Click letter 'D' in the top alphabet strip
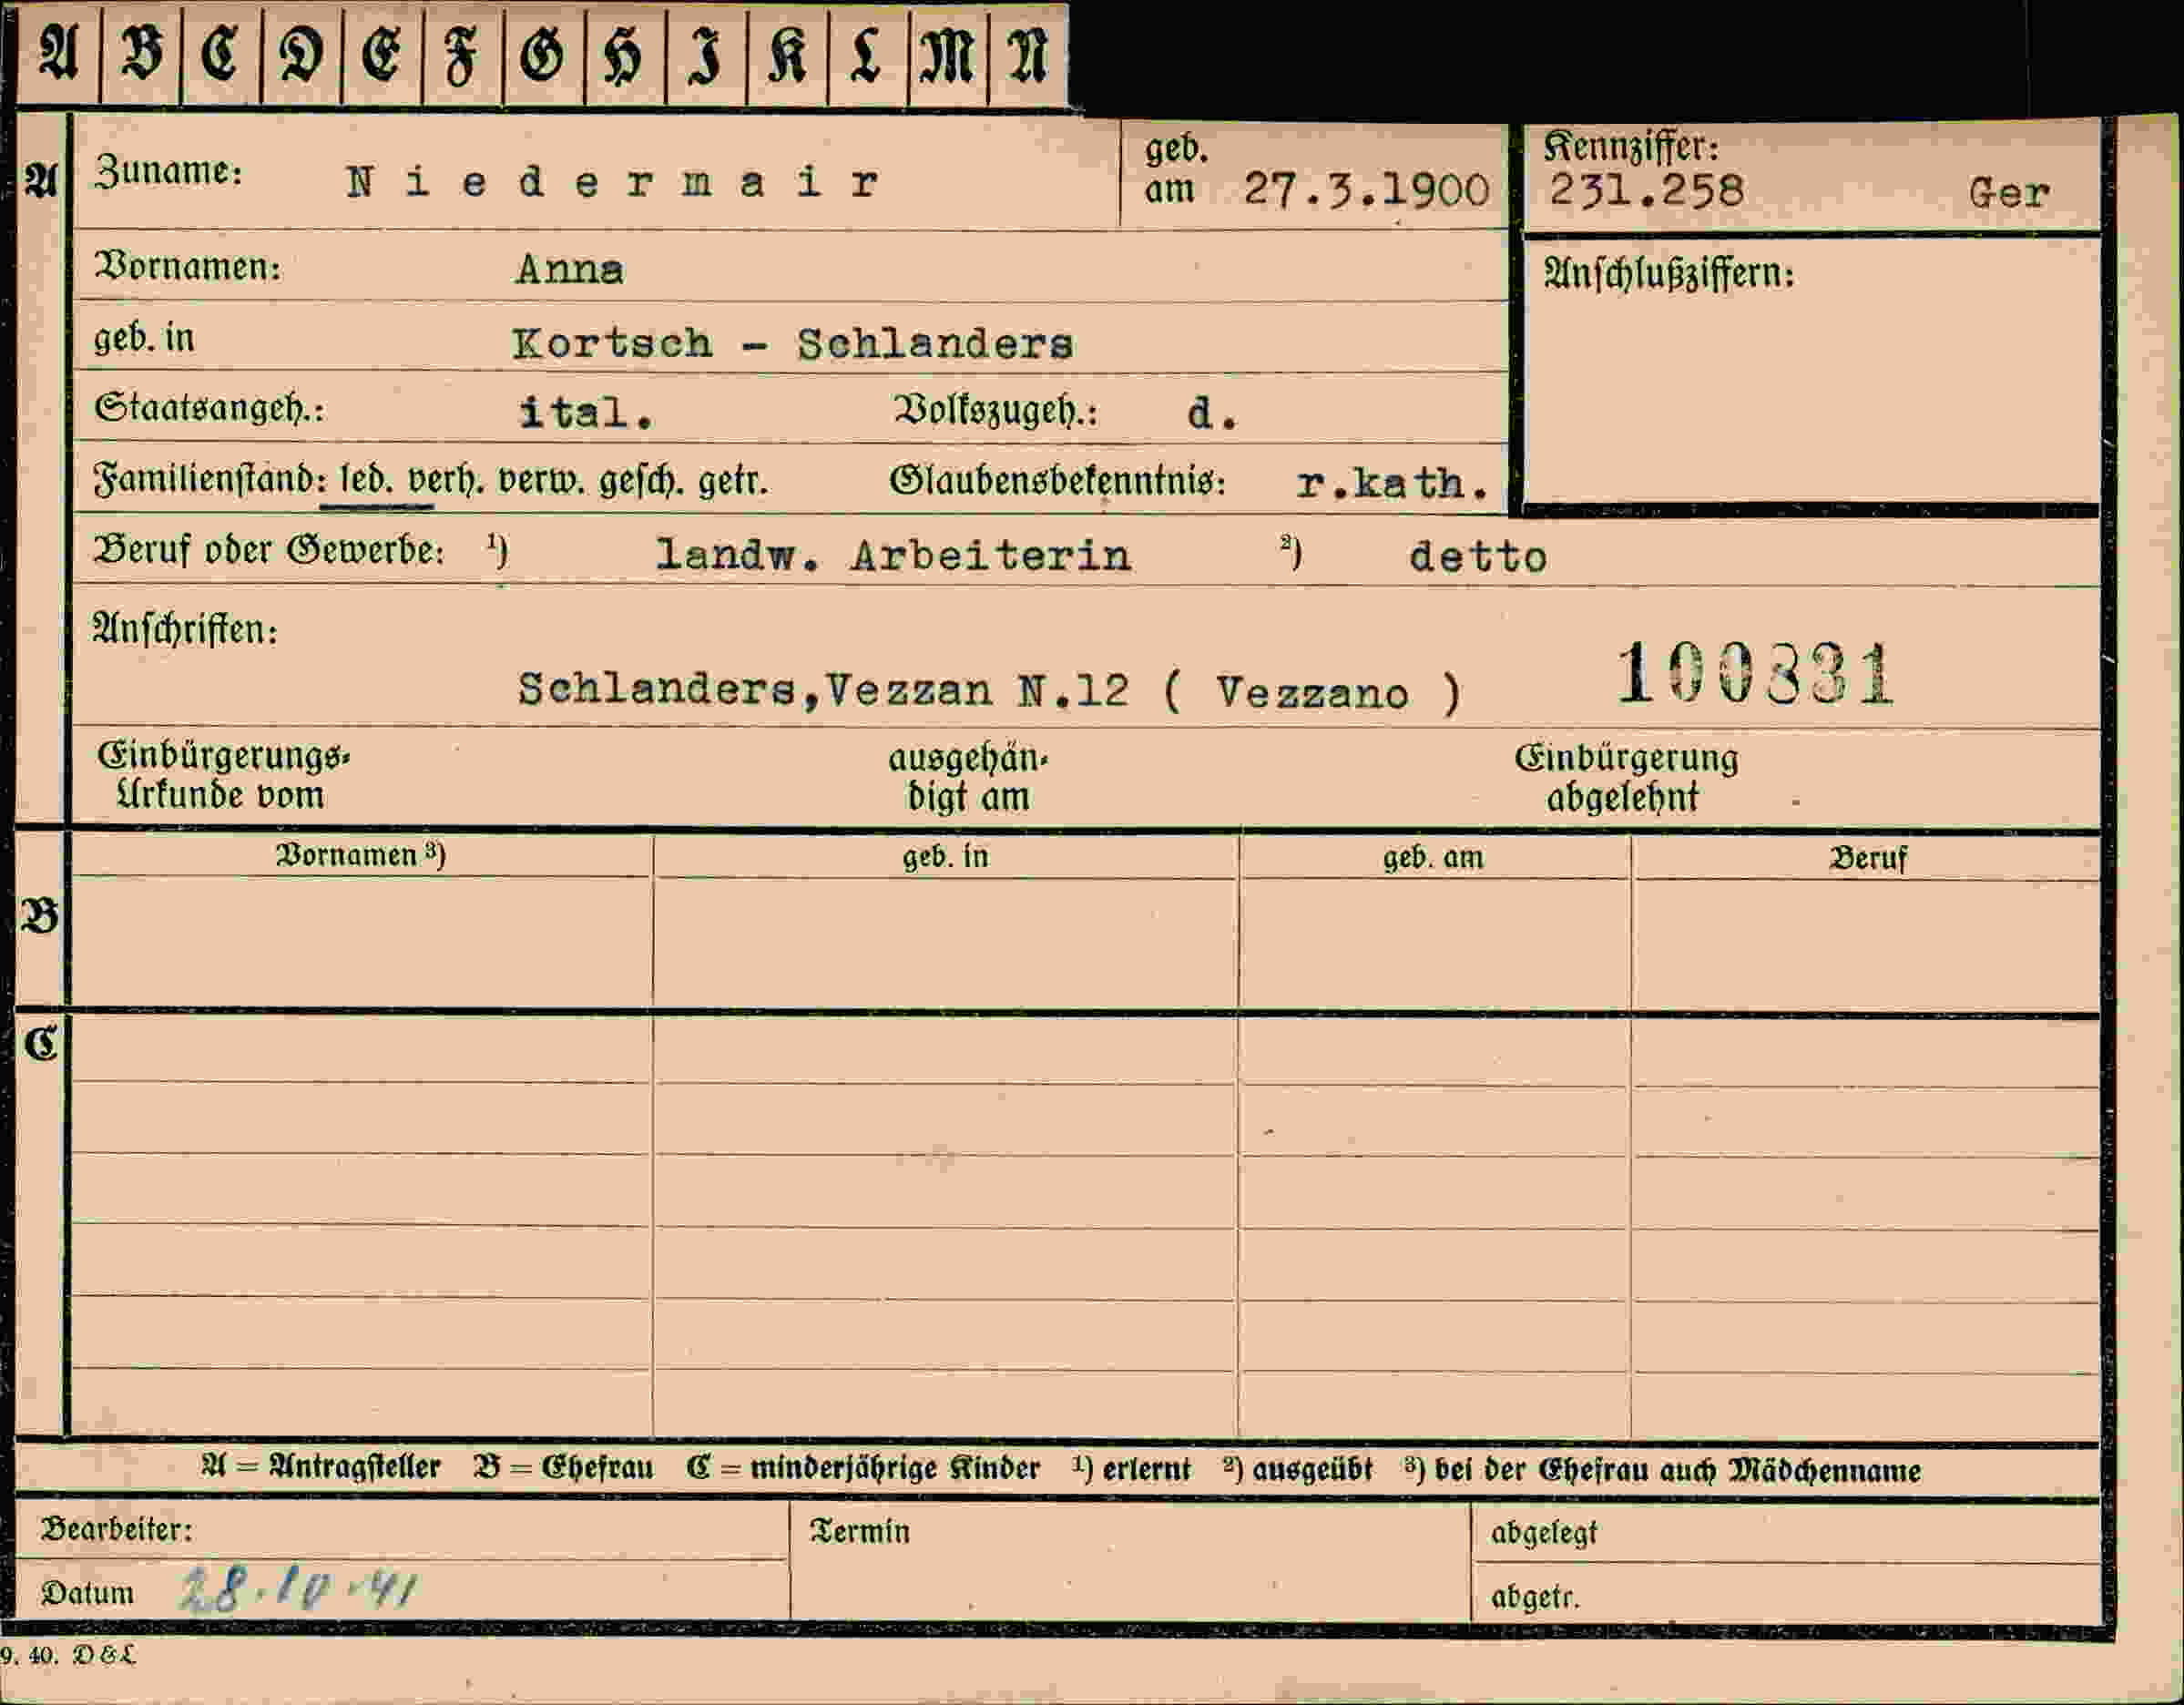The height and width of the screenshot is (1705, 2184). tap(301, 55)
